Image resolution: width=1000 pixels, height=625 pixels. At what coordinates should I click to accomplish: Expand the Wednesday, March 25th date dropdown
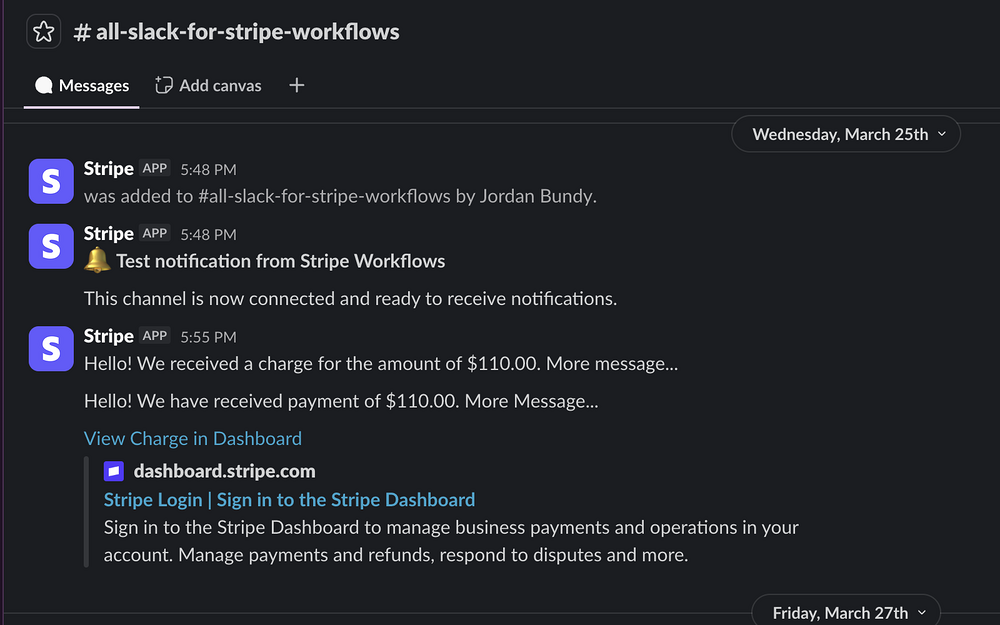(846, 134)
